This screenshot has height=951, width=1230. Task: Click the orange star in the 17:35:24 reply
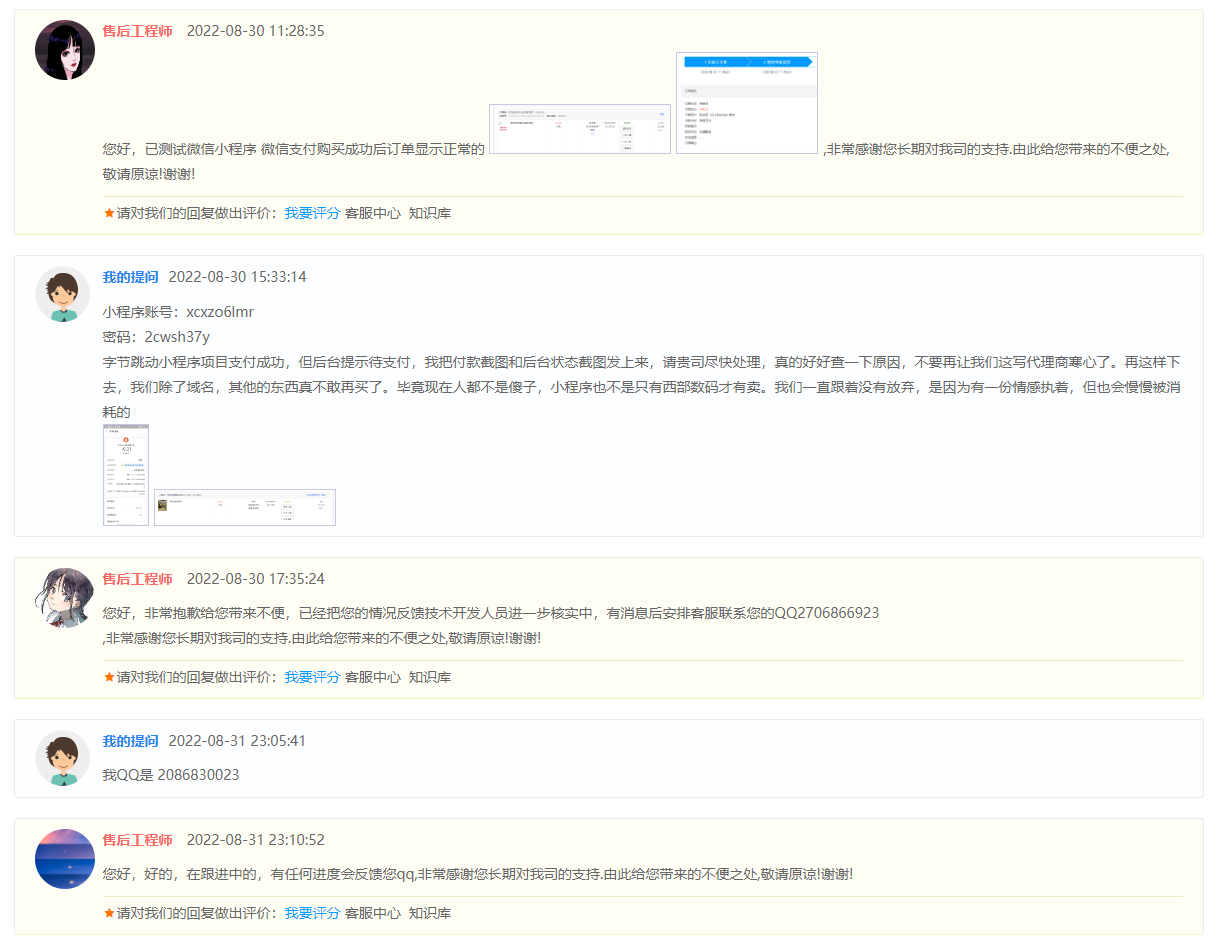coord(109,677)
